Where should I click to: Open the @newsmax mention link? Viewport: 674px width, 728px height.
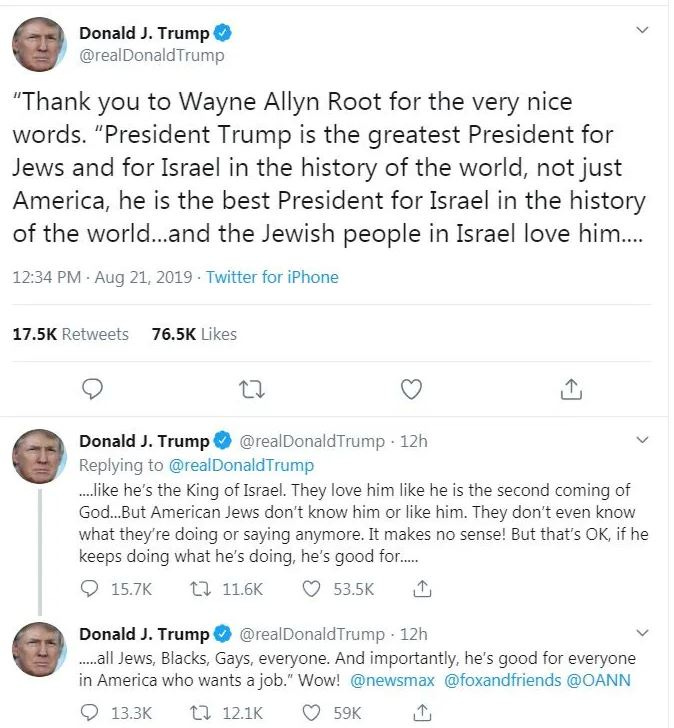(392, 680)
